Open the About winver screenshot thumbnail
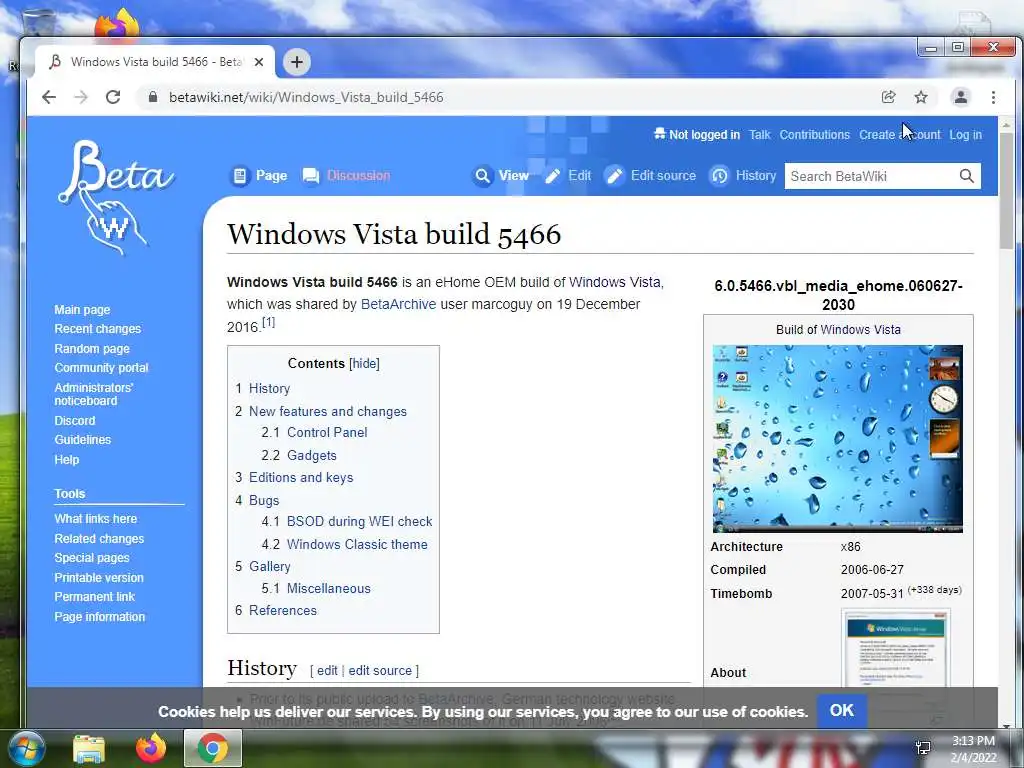The height and width of the screenshot is (768, 1024). tap(895, 647)
